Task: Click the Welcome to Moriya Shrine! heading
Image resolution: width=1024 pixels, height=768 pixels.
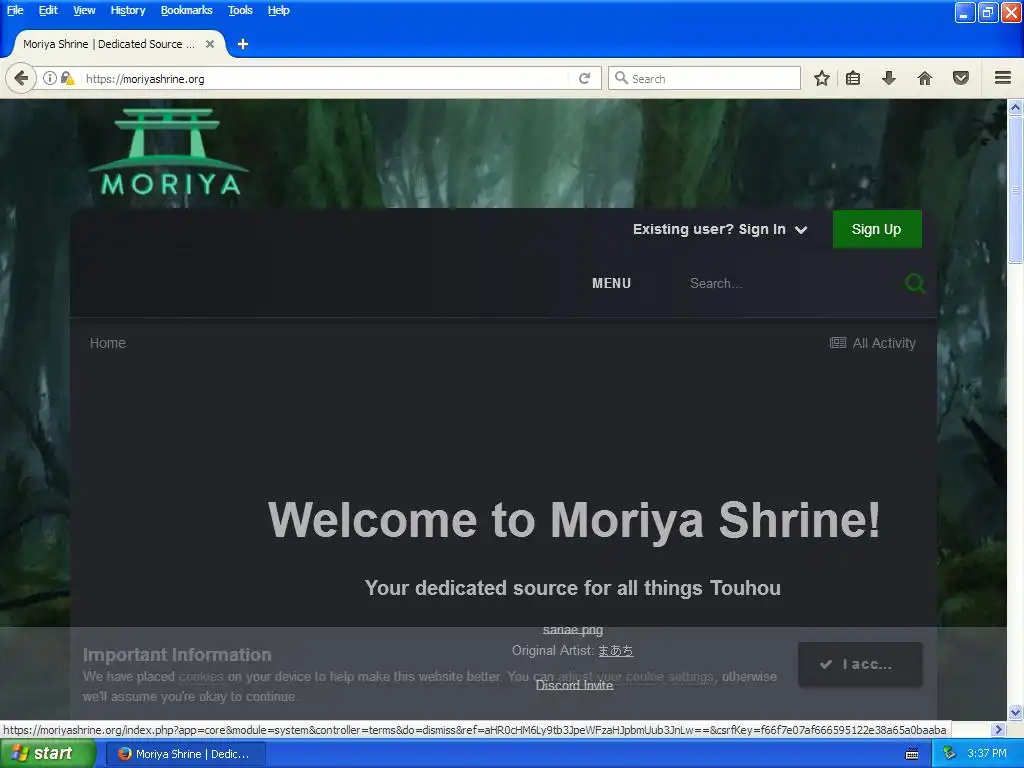Action: (x=574, y=520)
